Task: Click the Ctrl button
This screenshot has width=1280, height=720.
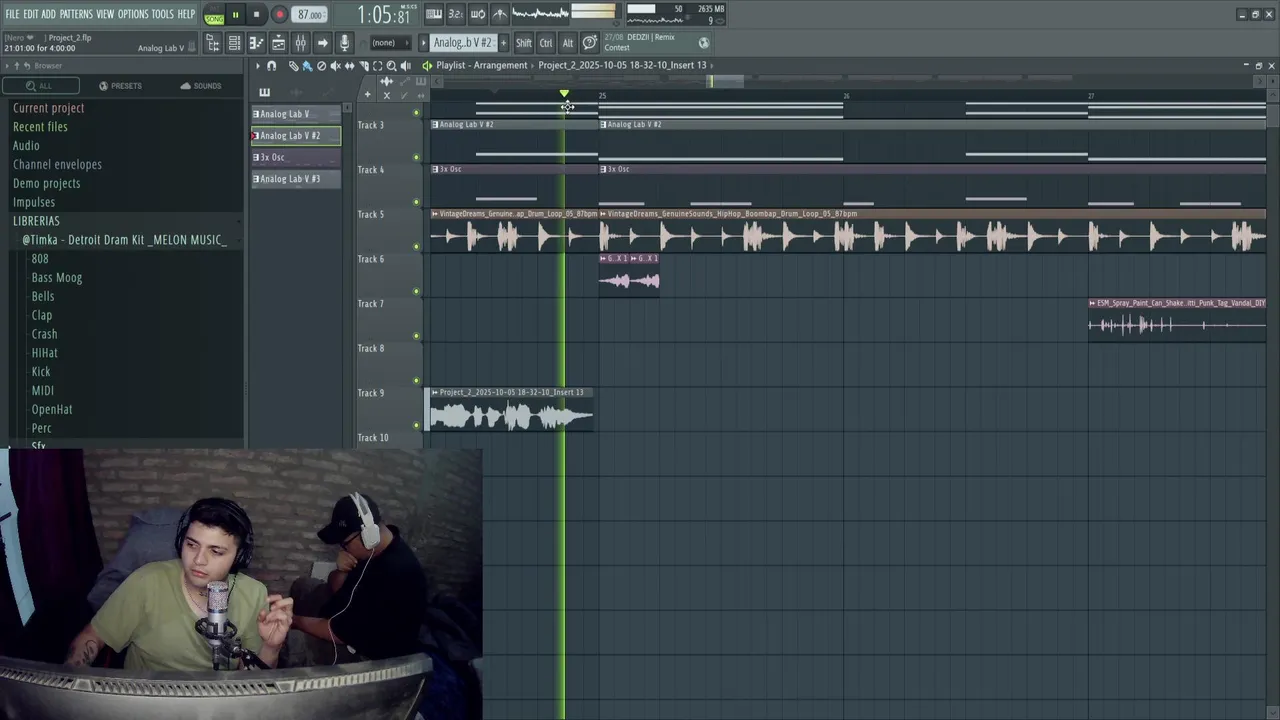Action: click(x=546, y=43)
